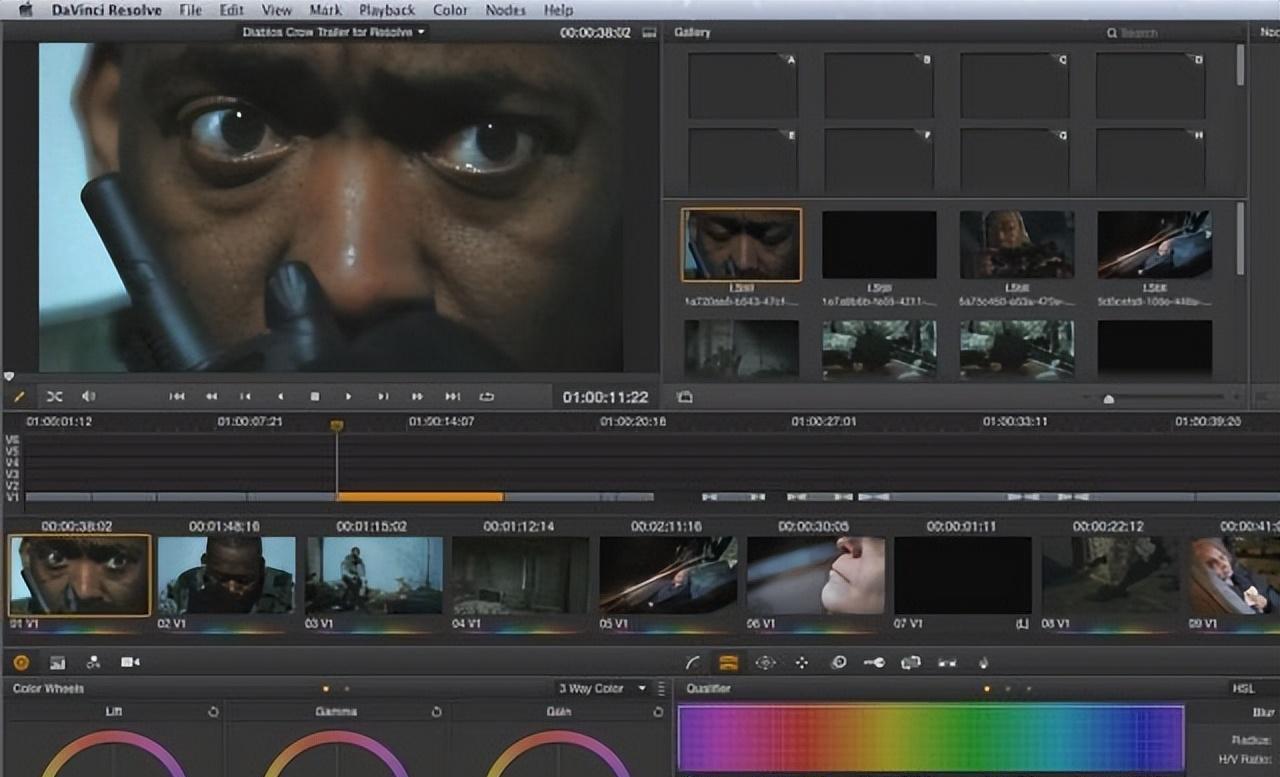
Task: Open the DaVinci Resolve application menu
Action: click(x=107, y=10)
